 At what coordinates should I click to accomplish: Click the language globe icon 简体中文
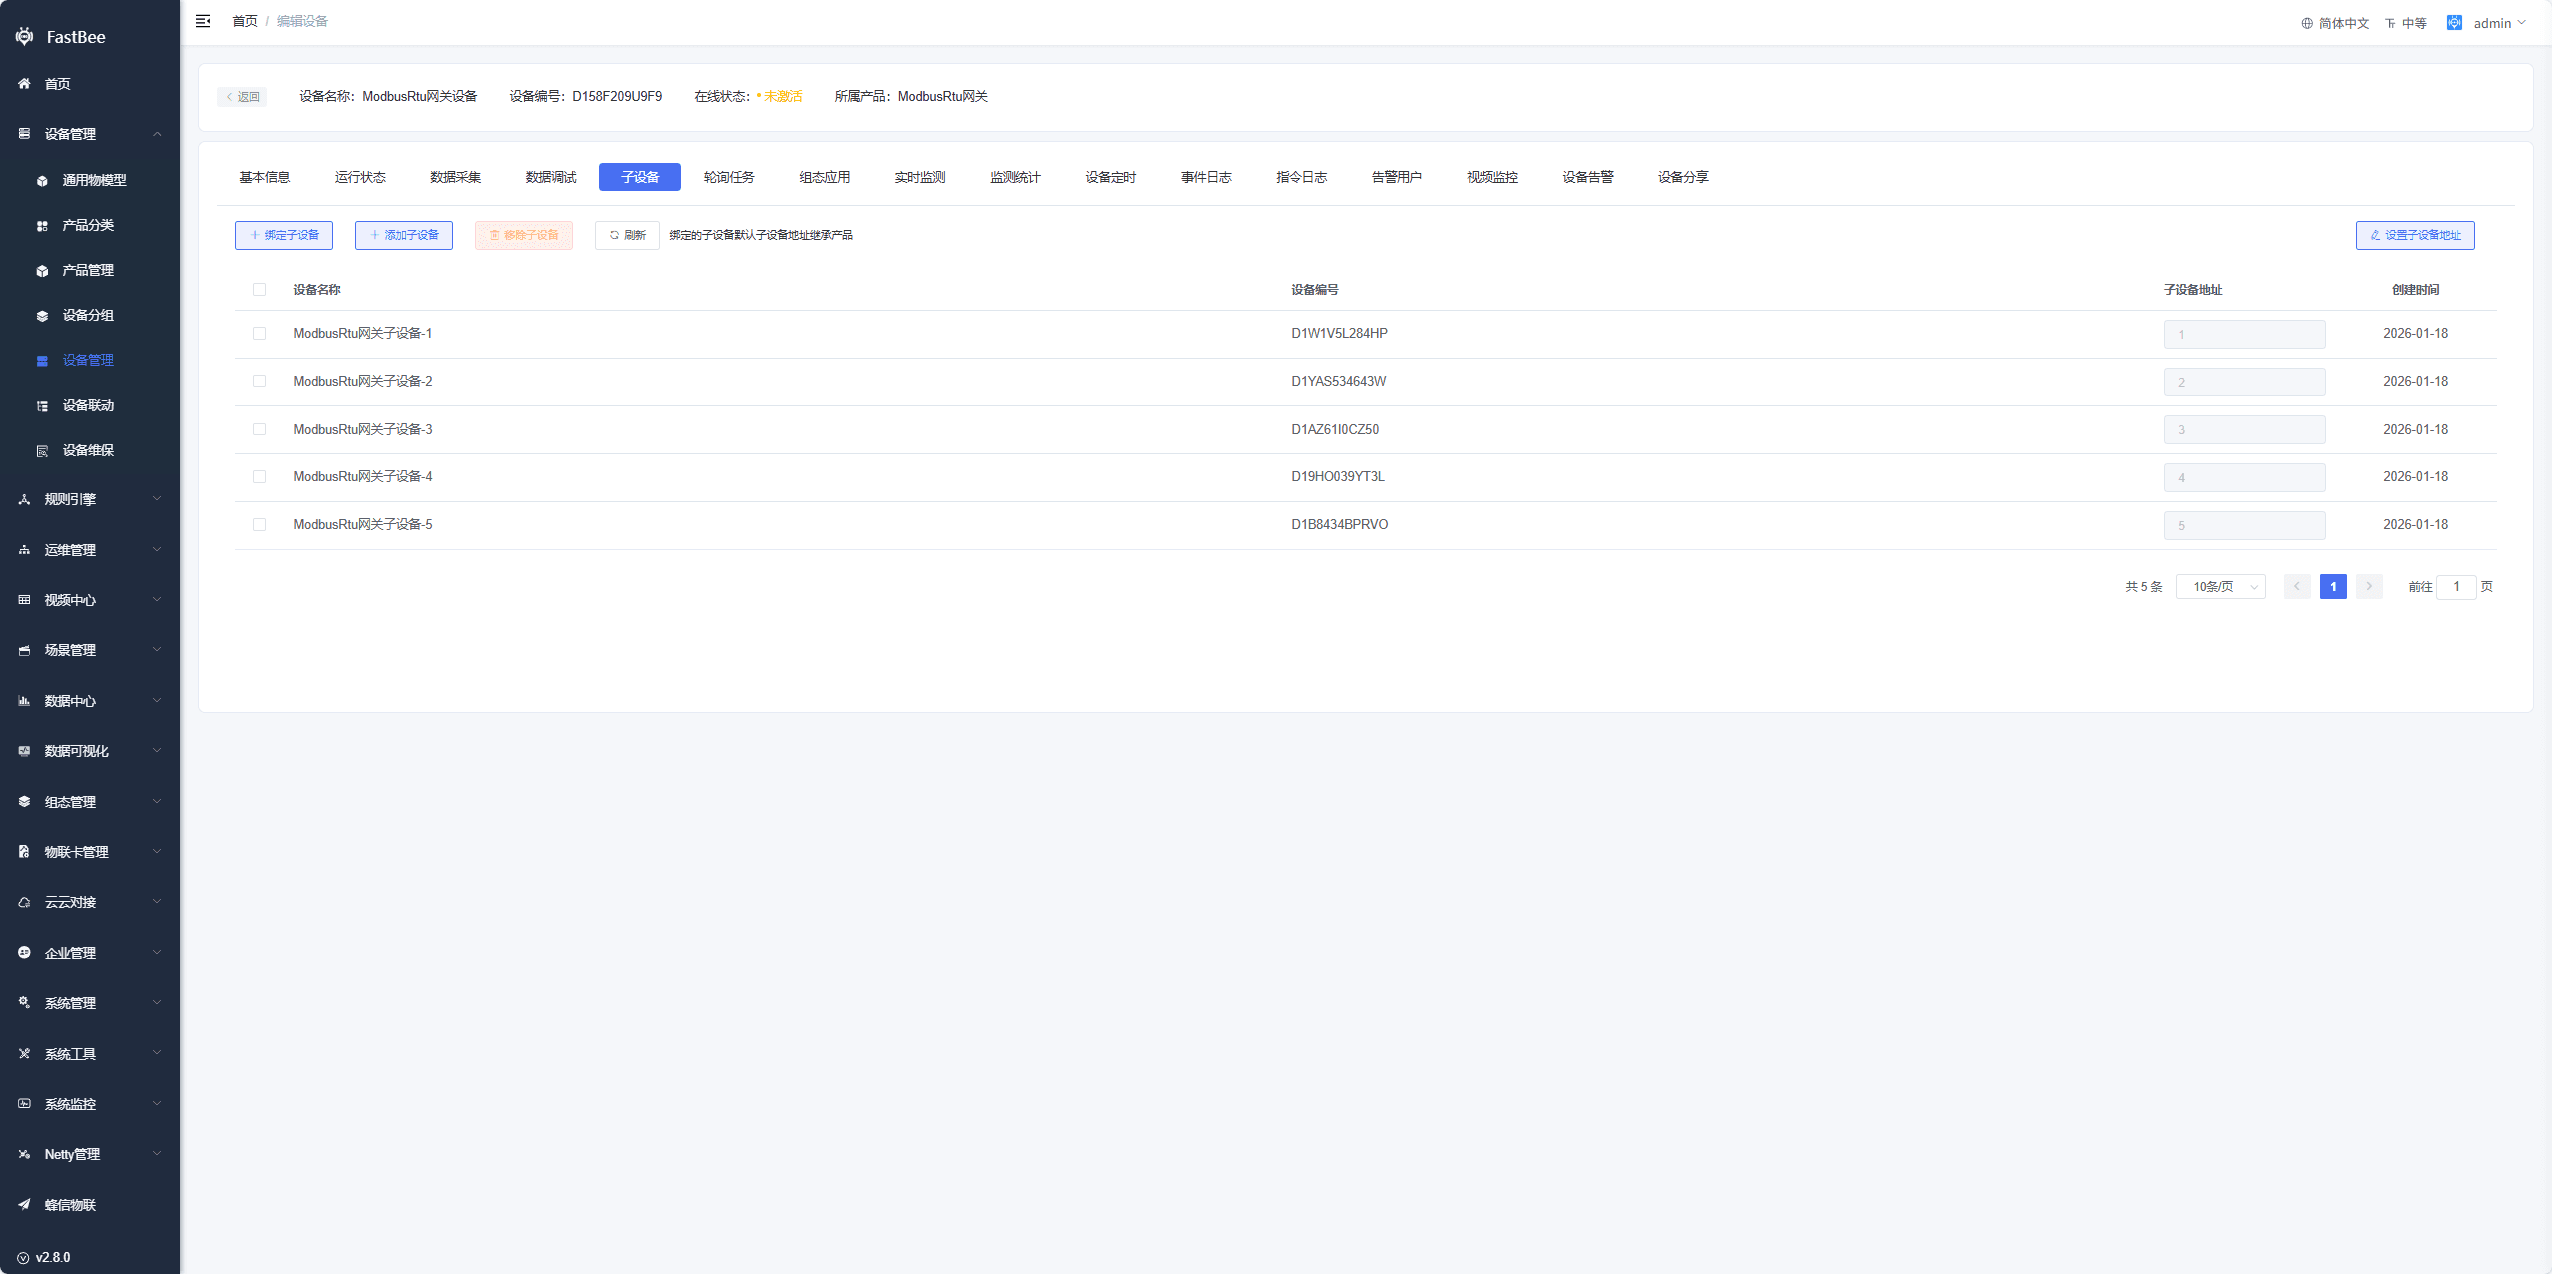click(x=2307, y=23)
